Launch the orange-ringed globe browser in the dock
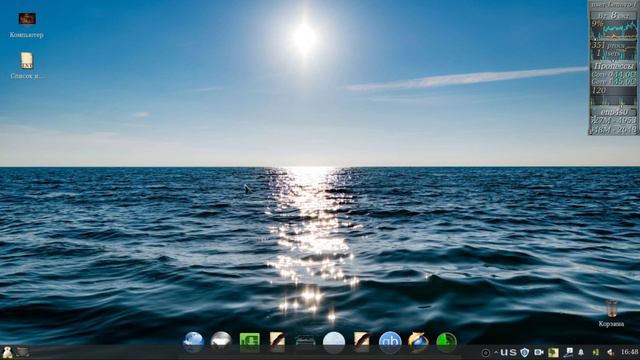Viewport: 640px width, 360px height. (418, 342)
